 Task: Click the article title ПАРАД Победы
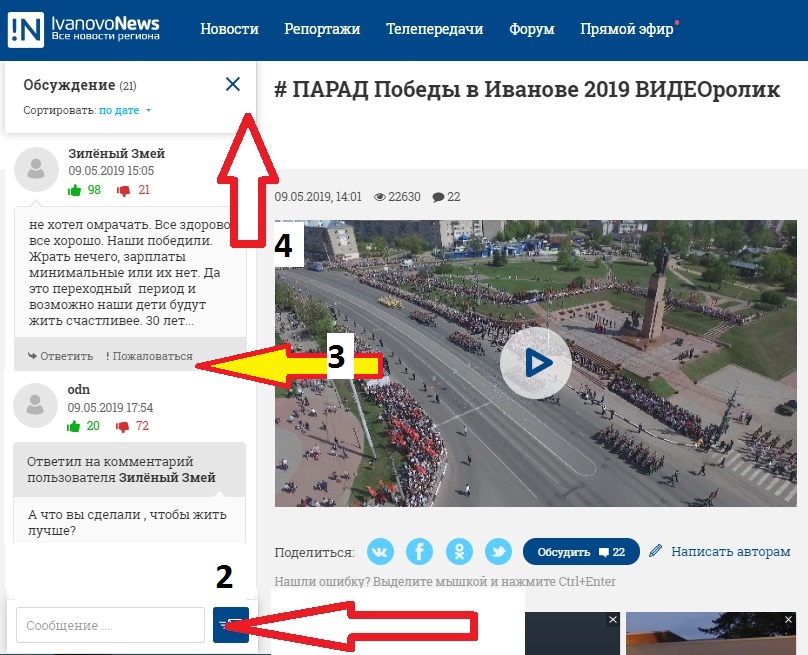coord(527,90)
